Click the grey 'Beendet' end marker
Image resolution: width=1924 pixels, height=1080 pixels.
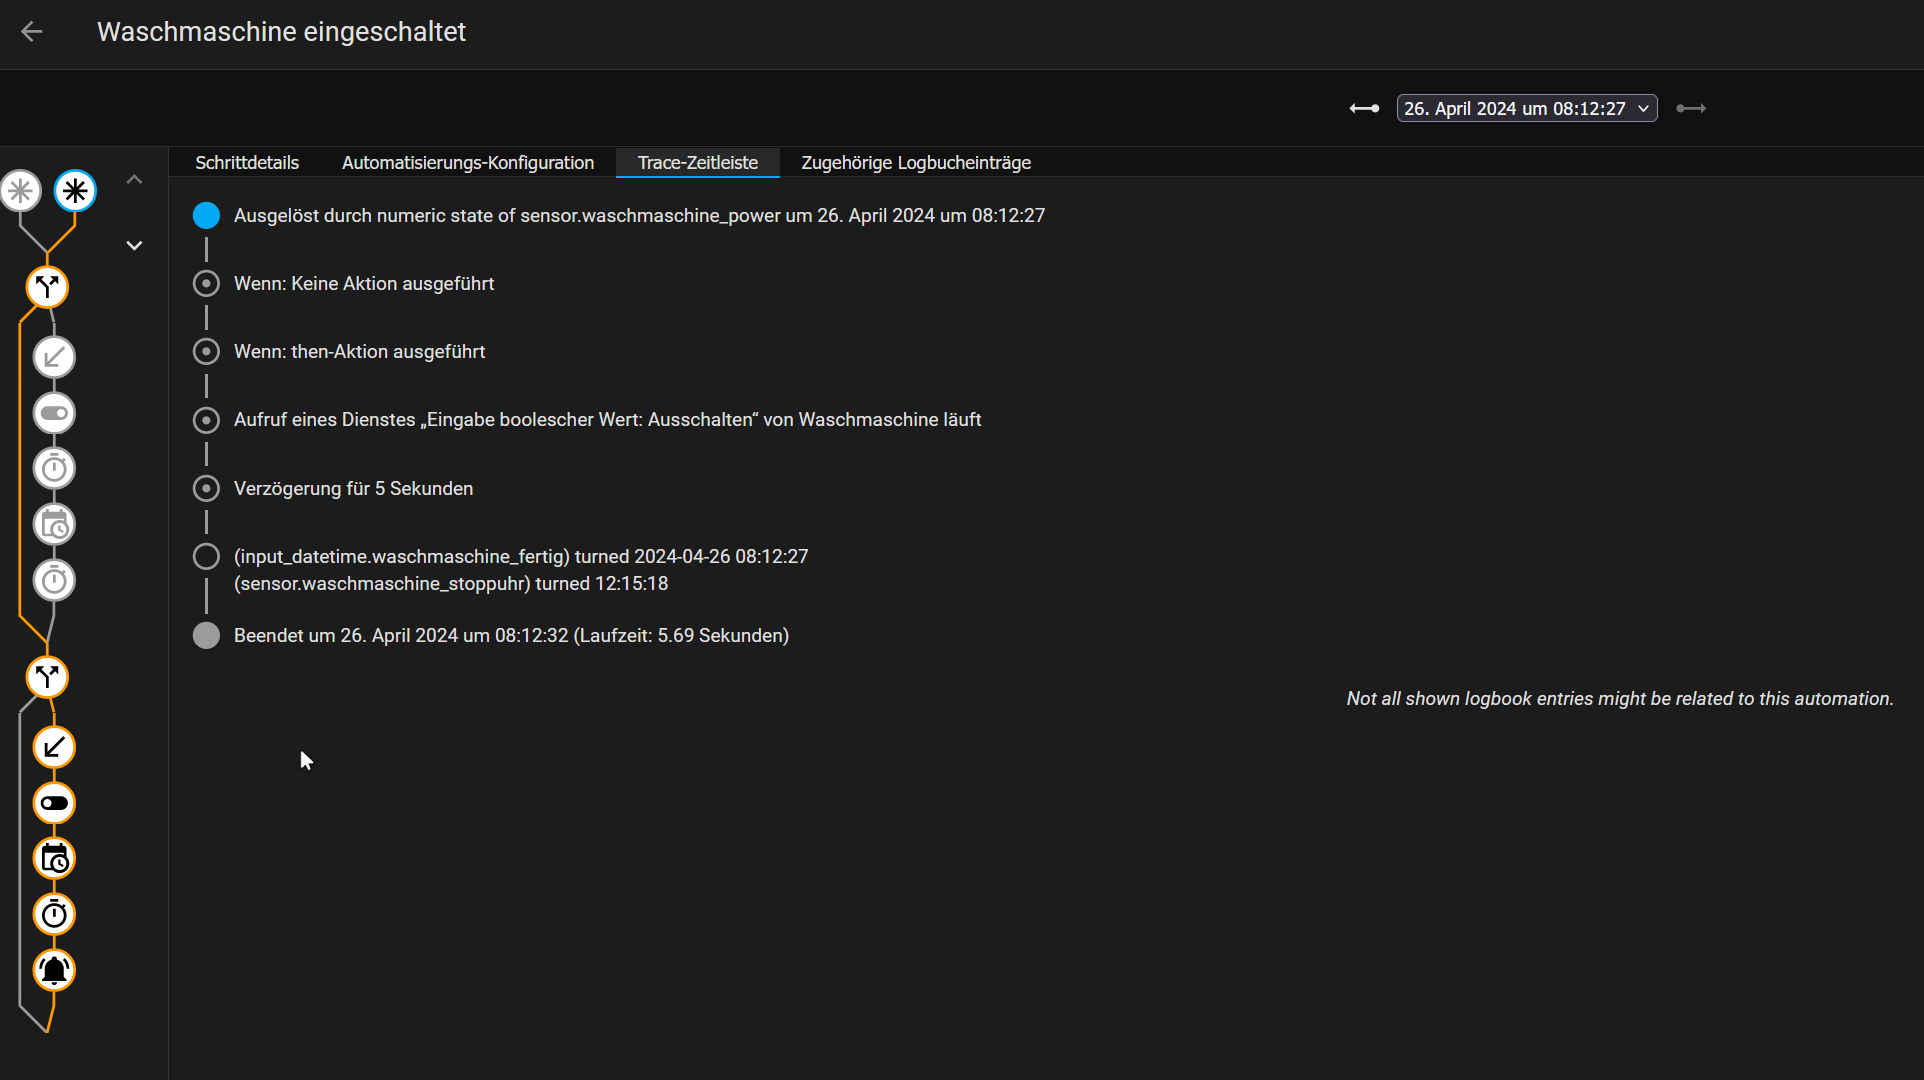(206, 636)
